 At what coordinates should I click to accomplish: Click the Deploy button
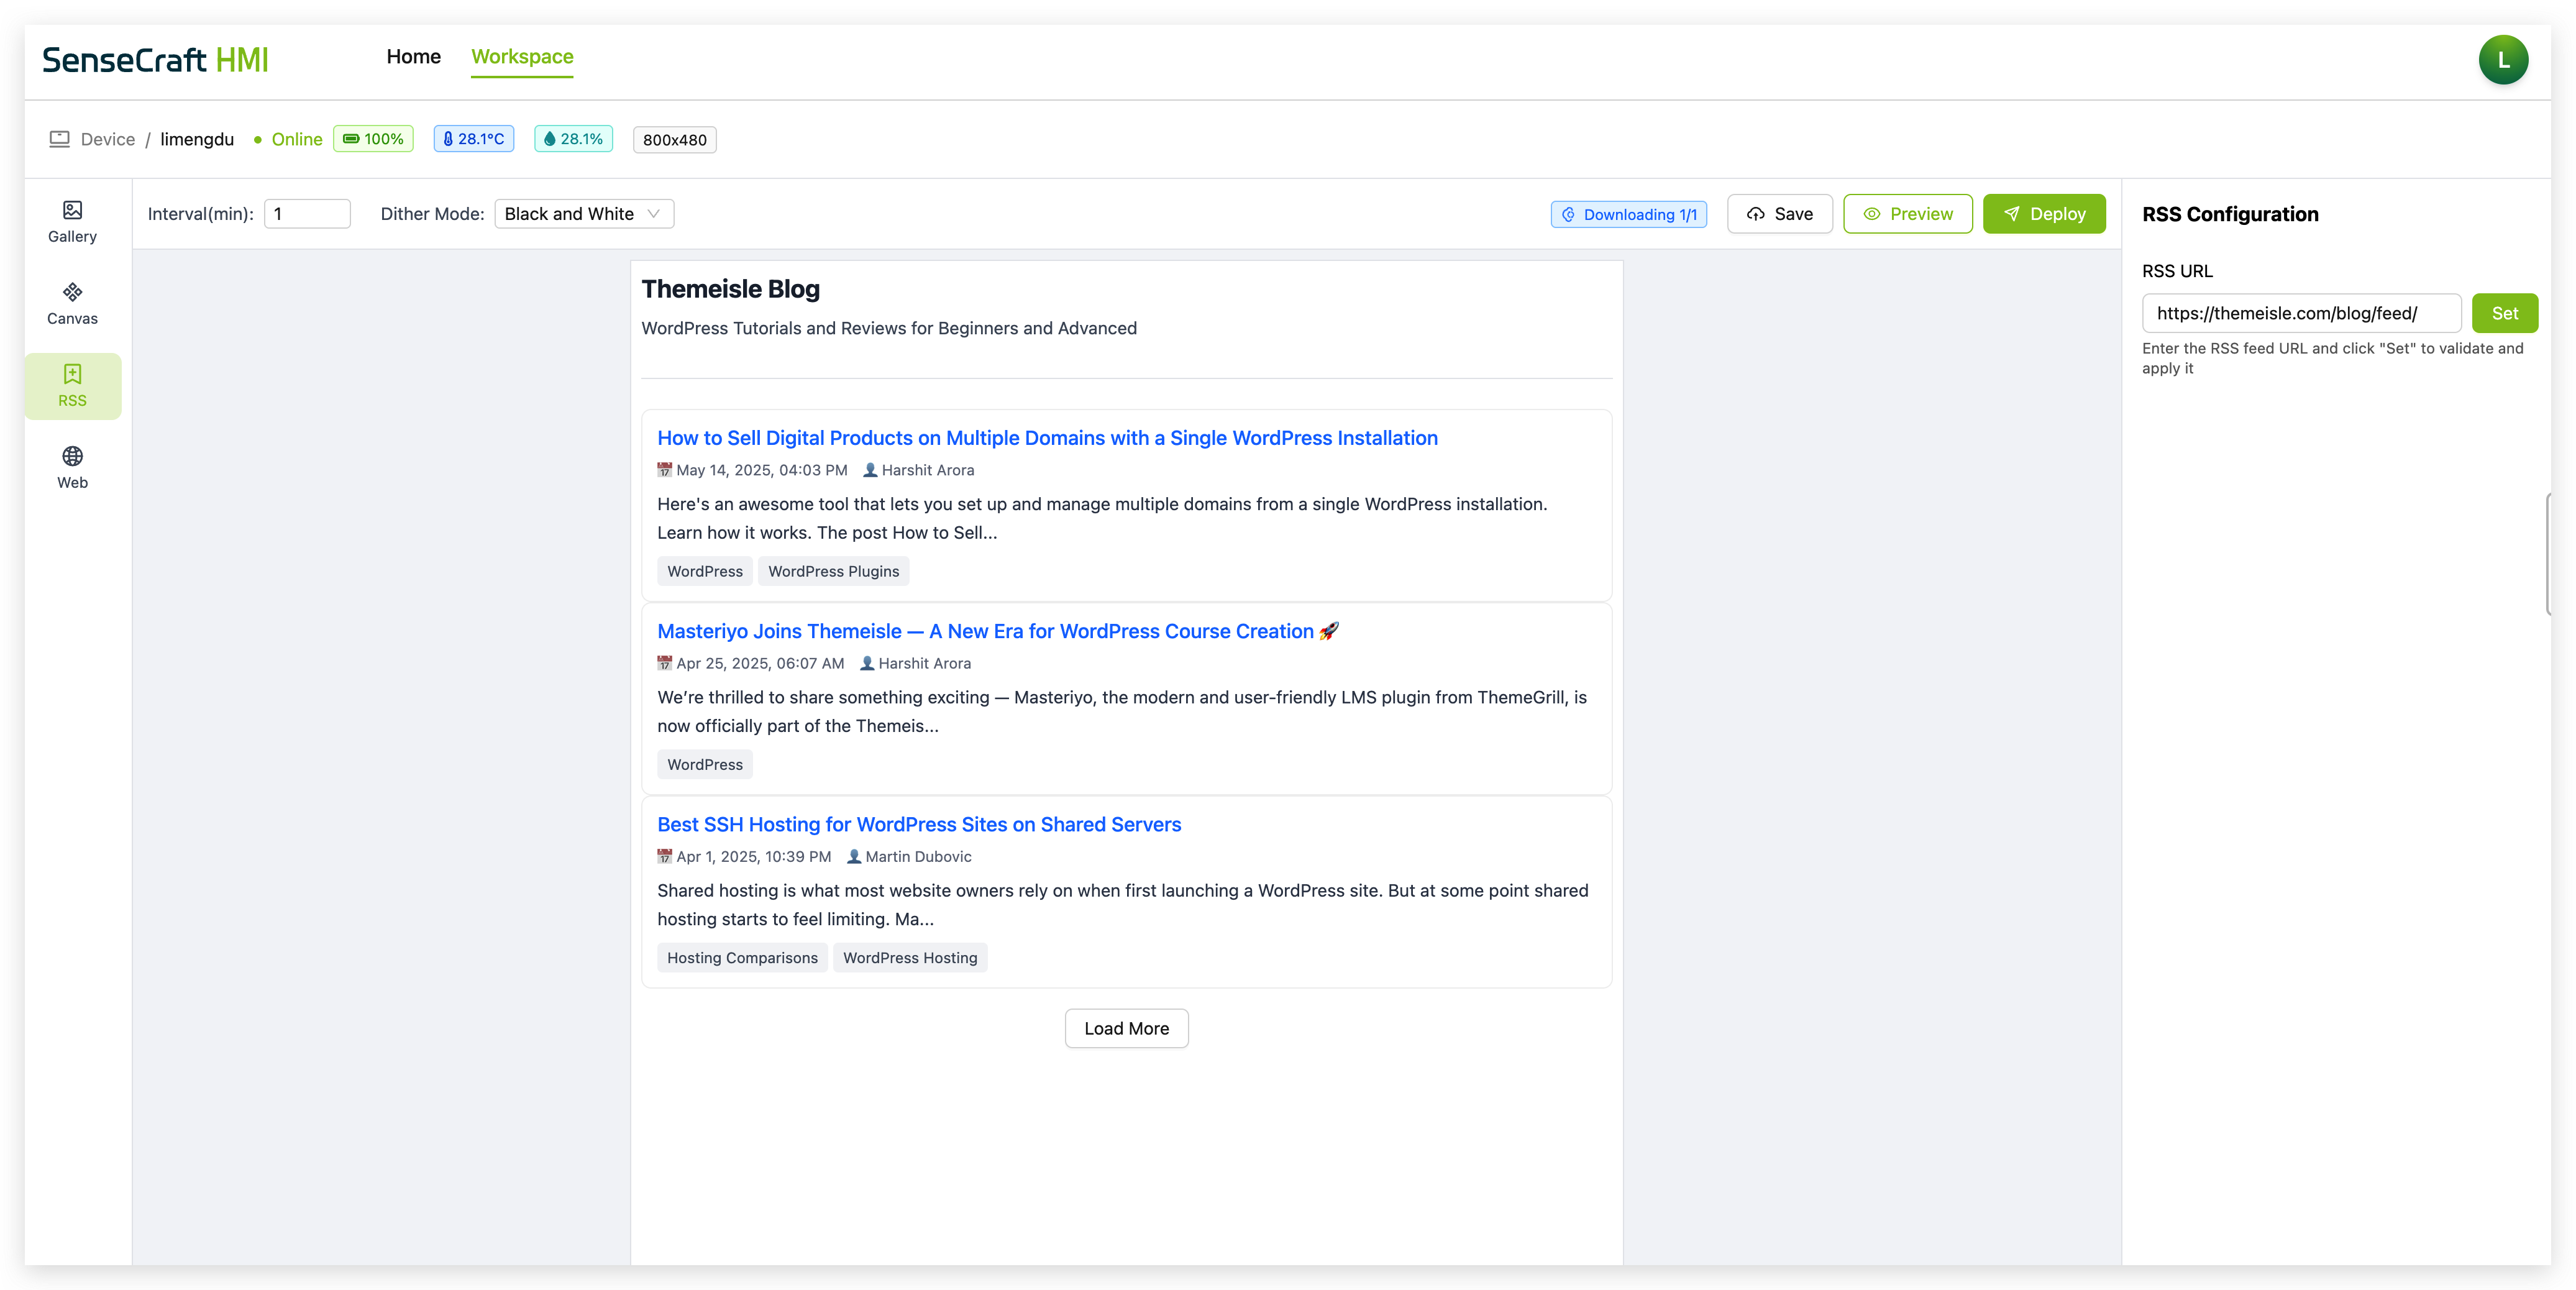click(x=2043, y=214)
